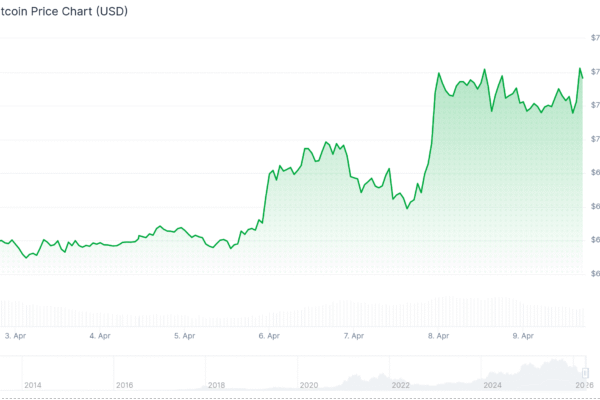Click the final price peak at the chart's right end
The height and width of the screenshot is (400, 600).
point(580,69)
